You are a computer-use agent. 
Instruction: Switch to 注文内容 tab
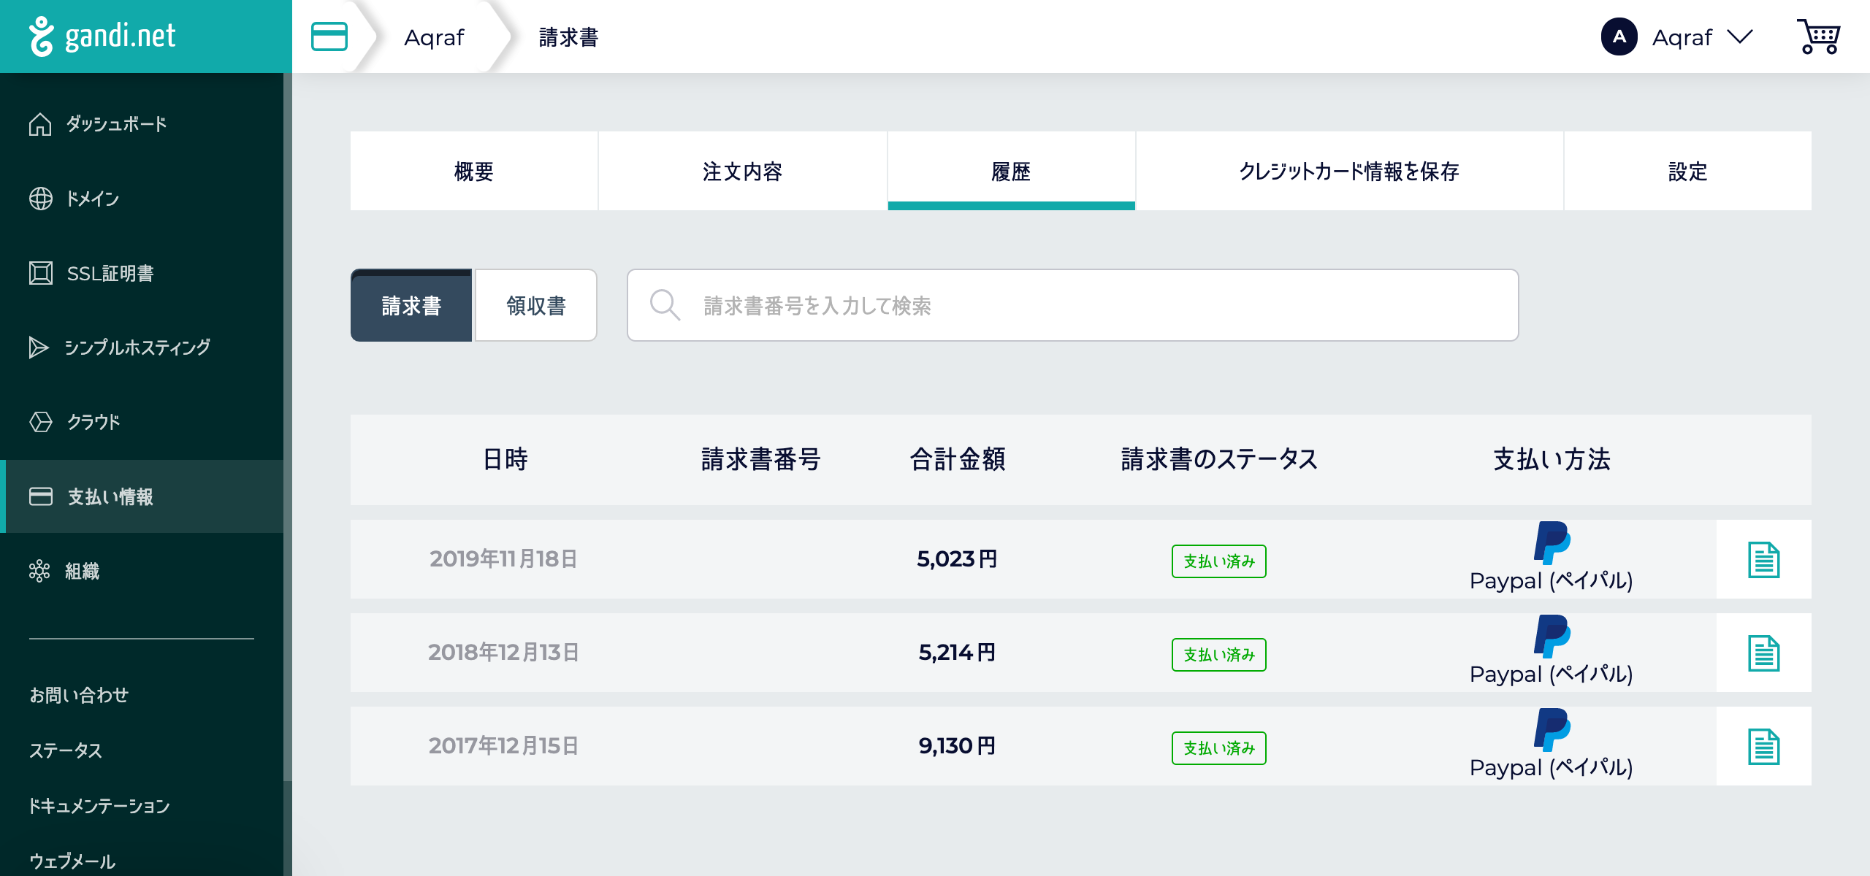pyautogui.click(x=742, y=172)
